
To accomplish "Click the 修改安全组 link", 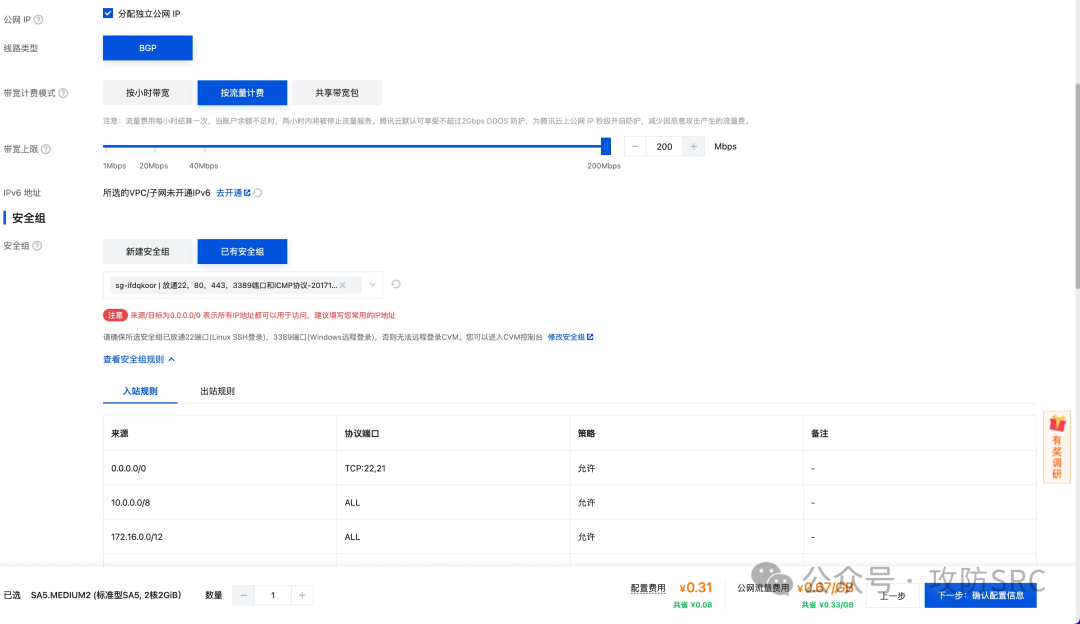I will (x=565, y=336).
